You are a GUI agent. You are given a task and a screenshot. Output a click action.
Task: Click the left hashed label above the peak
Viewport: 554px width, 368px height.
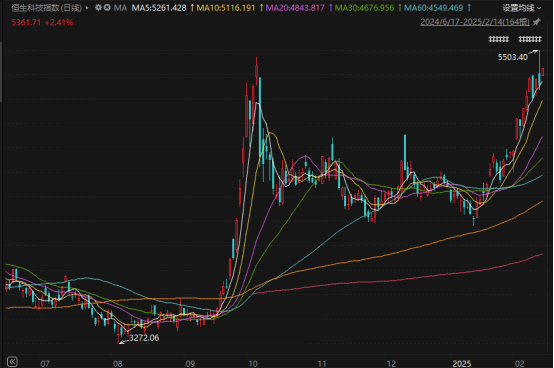[x=498, y=39]
